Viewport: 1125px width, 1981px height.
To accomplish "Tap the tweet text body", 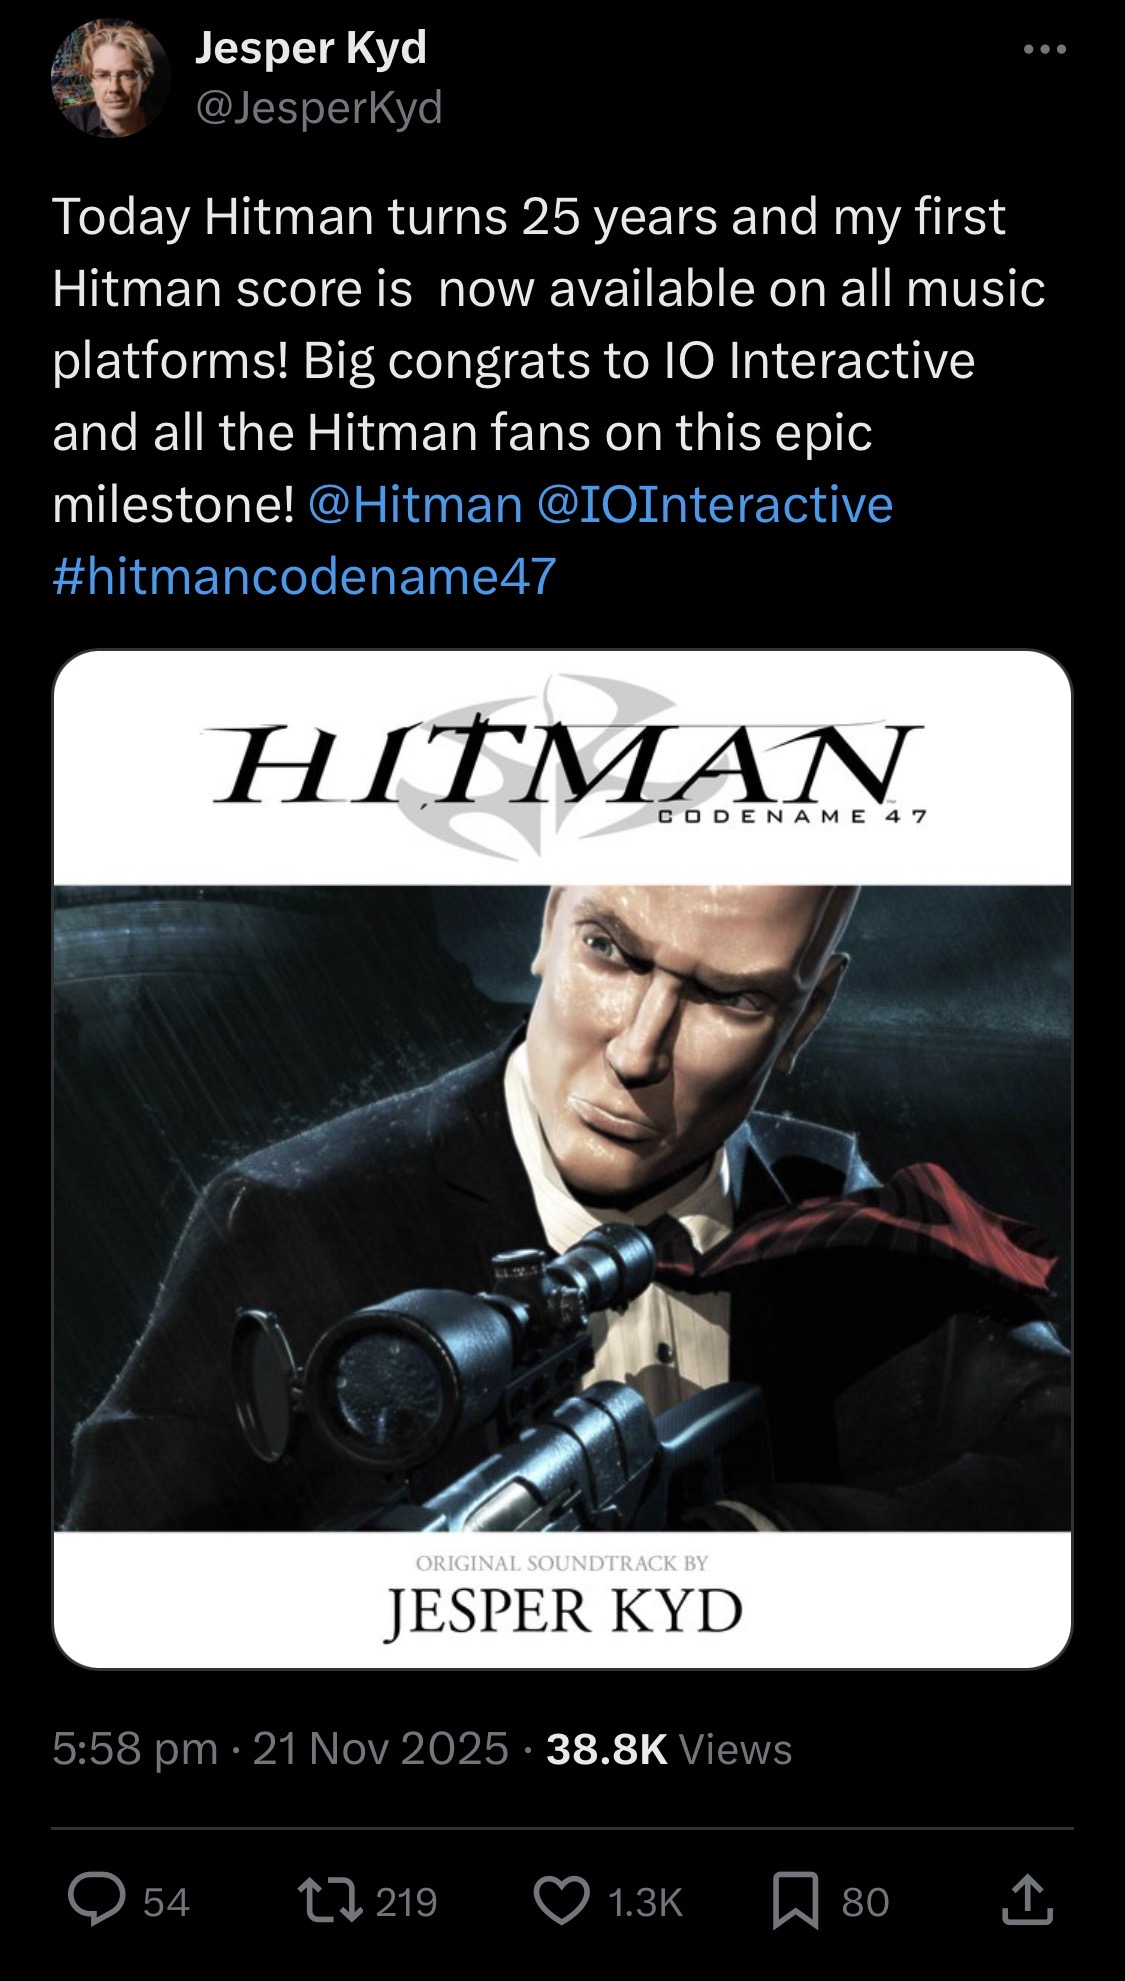I will (x=549, y=396).
